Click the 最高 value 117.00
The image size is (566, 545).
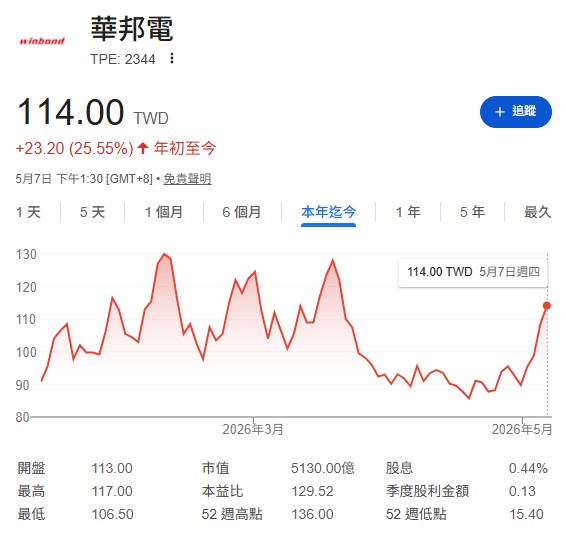(112, 491)
